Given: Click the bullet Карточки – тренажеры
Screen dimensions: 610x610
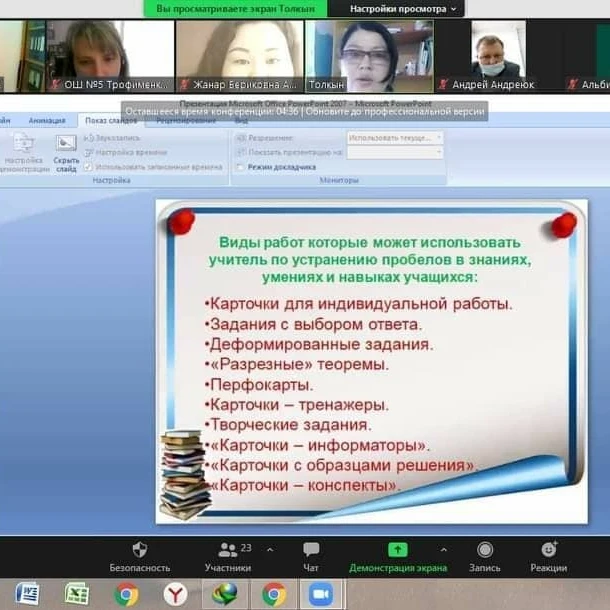Looking at the screenshot, I should (297, 405).
